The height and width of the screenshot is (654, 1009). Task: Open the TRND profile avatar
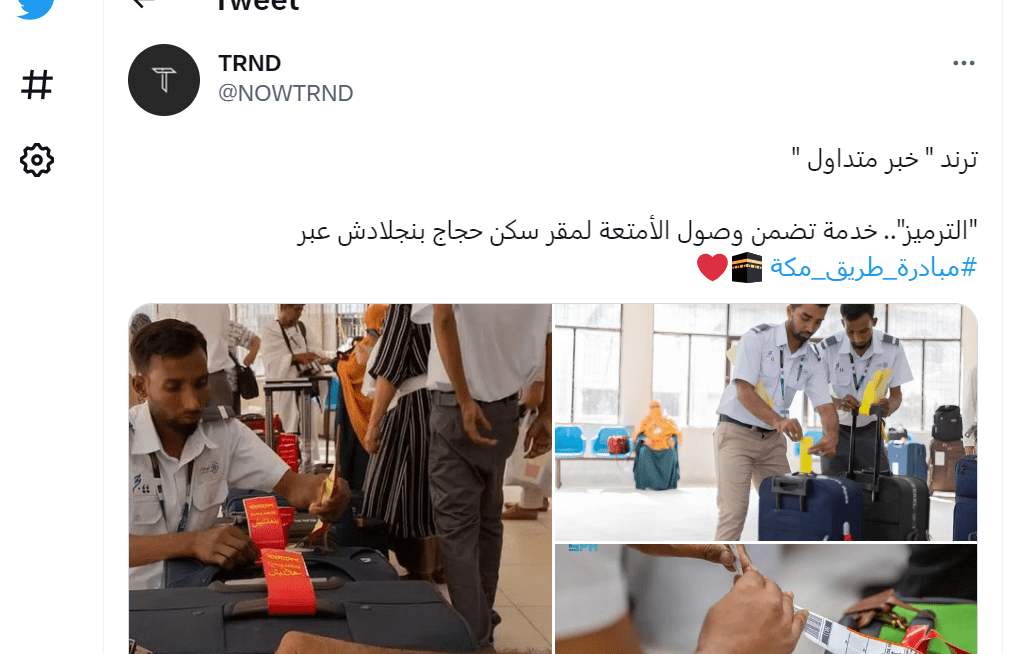coord(164,80)
